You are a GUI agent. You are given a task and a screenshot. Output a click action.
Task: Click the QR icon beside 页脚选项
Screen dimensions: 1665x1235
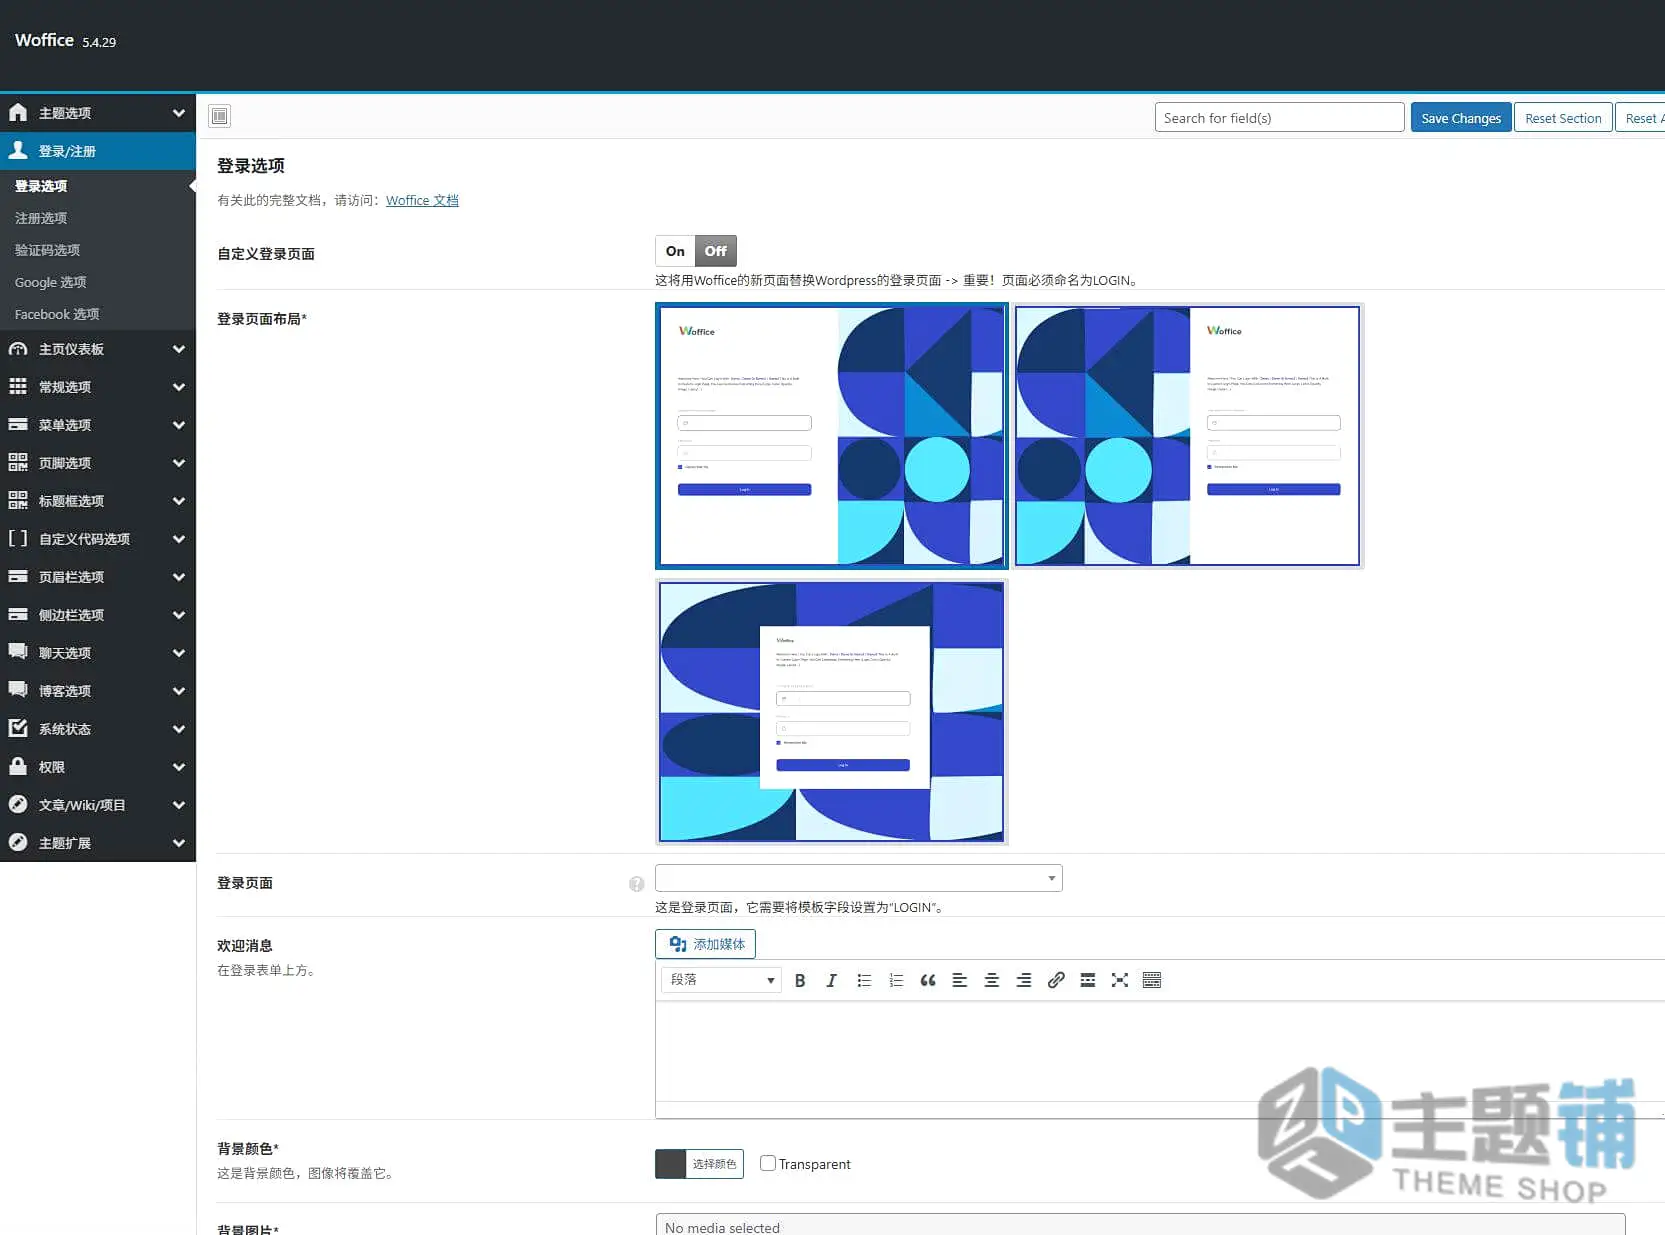18,462
